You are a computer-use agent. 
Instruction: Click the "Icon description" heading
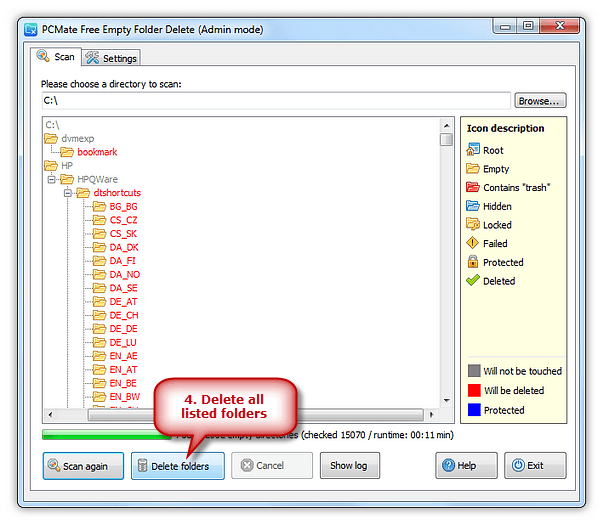tap(505, 128)
